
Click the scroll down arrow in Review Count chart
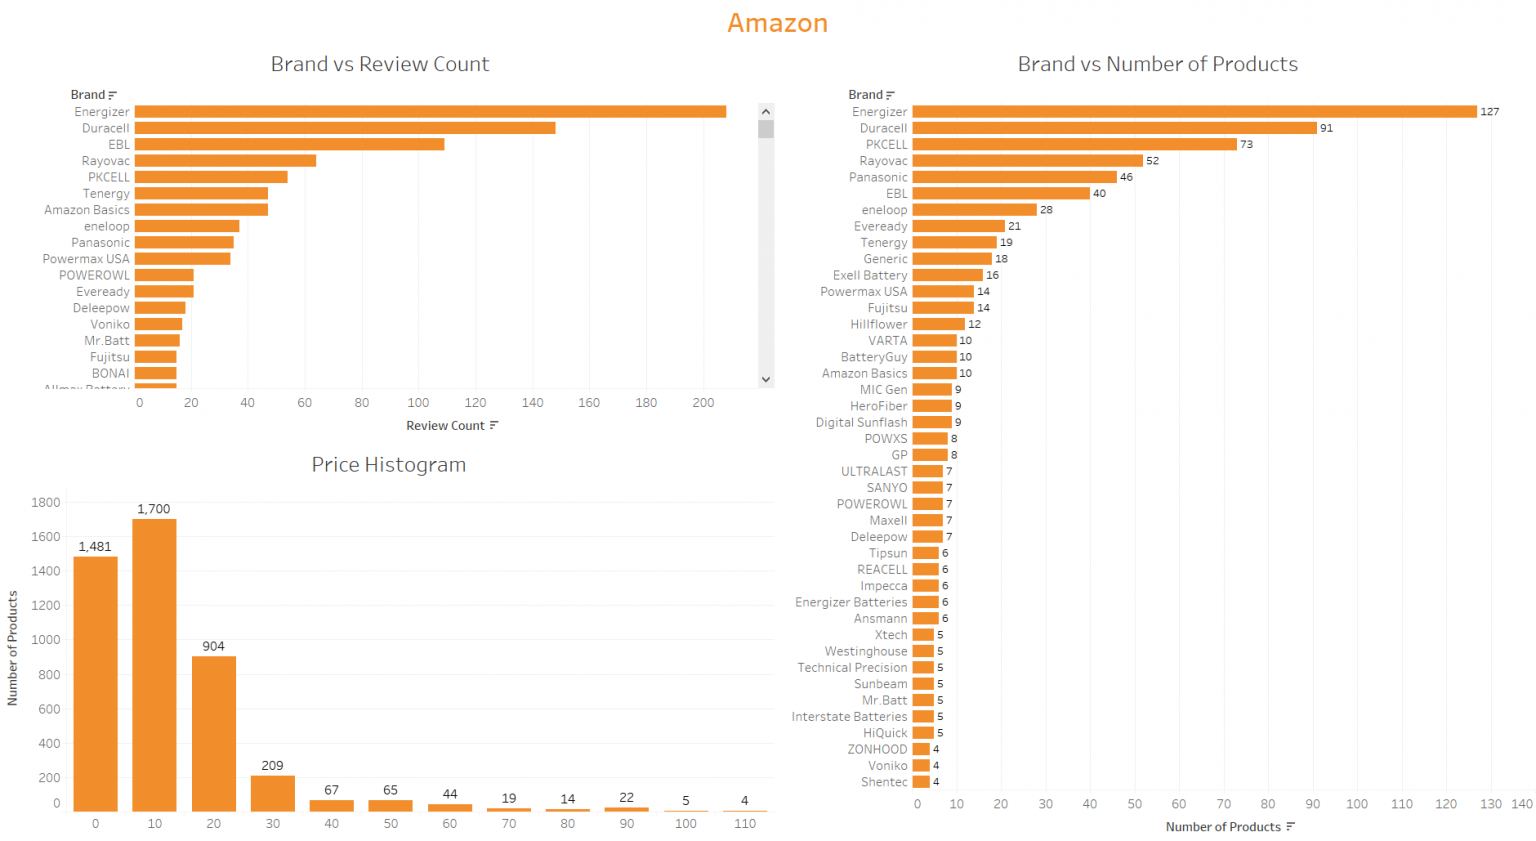(766, 379)
